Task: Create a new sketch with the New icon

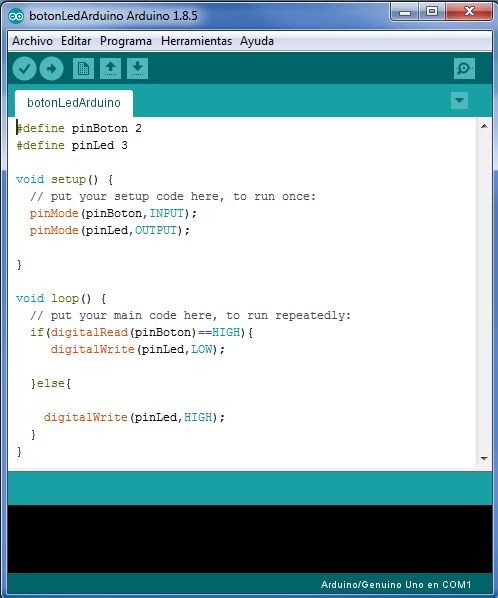Action: click(x=84, y=69)
